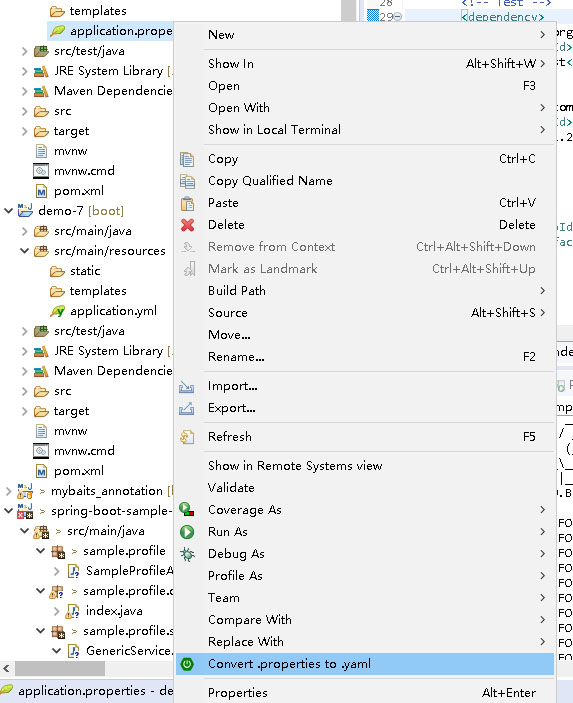Click the green Run As play icon
Screen dimensions: 573x703
187,532
